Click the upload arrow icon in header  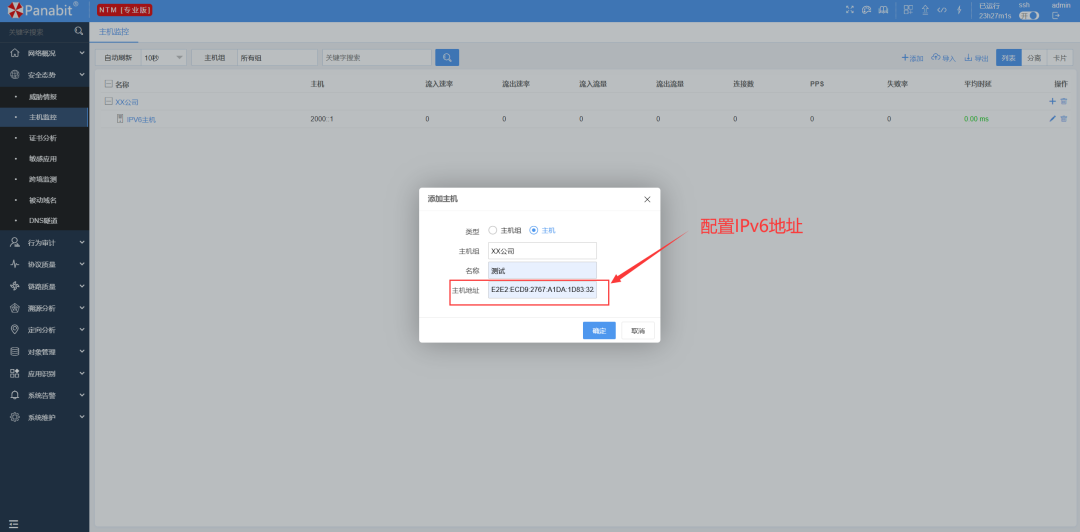pos(925,10)
